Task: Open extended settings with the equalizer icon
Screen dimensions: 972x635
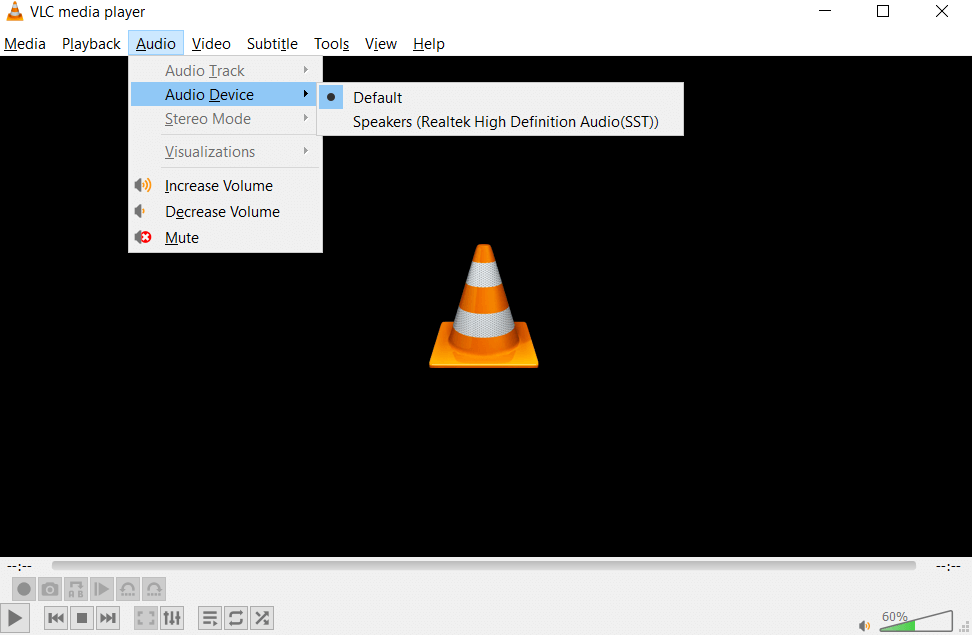Action: [x=171, y=618]
